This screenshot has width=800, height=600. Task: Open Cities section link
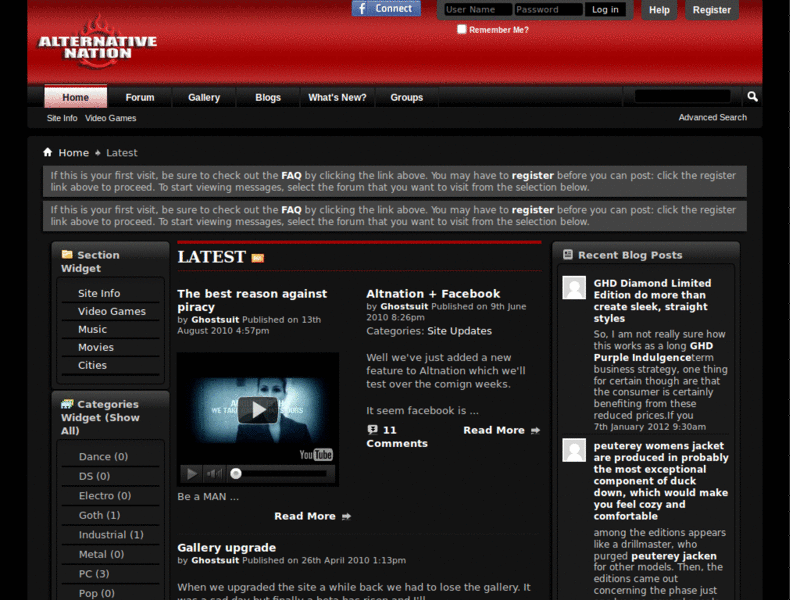click(92, 365)
